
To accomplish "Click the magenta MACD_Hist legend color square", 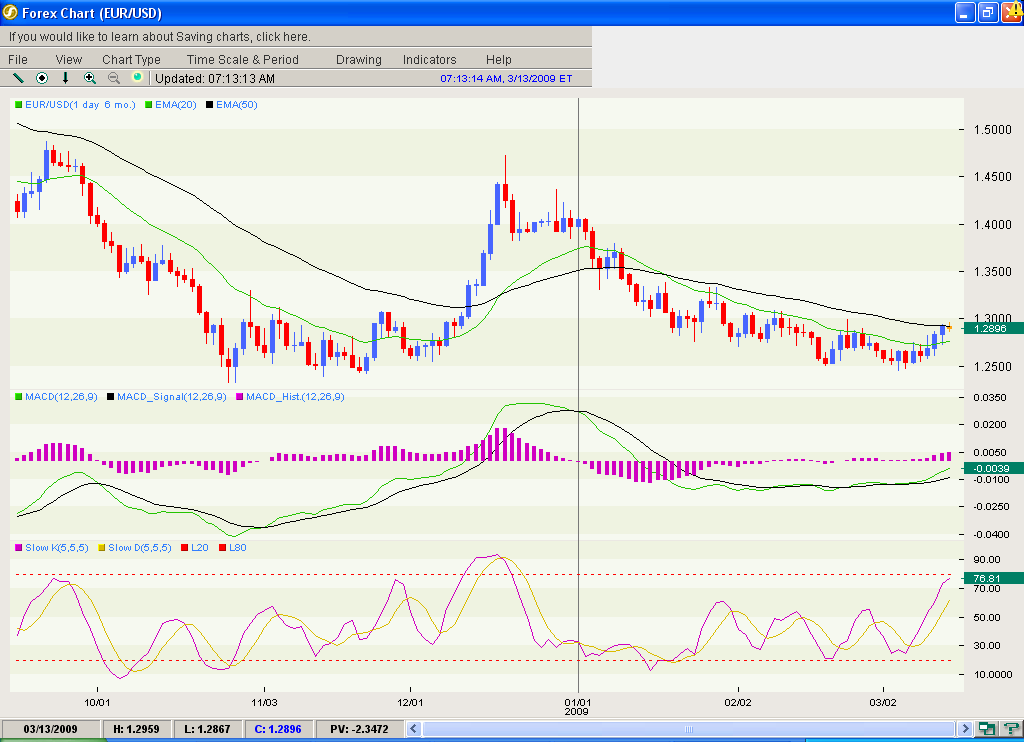I will [x=240, y=396].
